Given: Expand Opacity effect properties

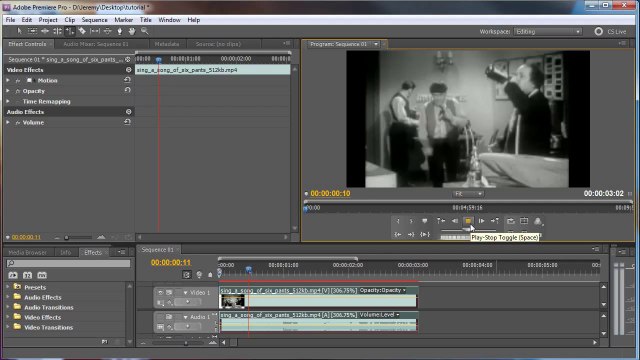Looking at the screenshot, I should (x=8, y=91).
